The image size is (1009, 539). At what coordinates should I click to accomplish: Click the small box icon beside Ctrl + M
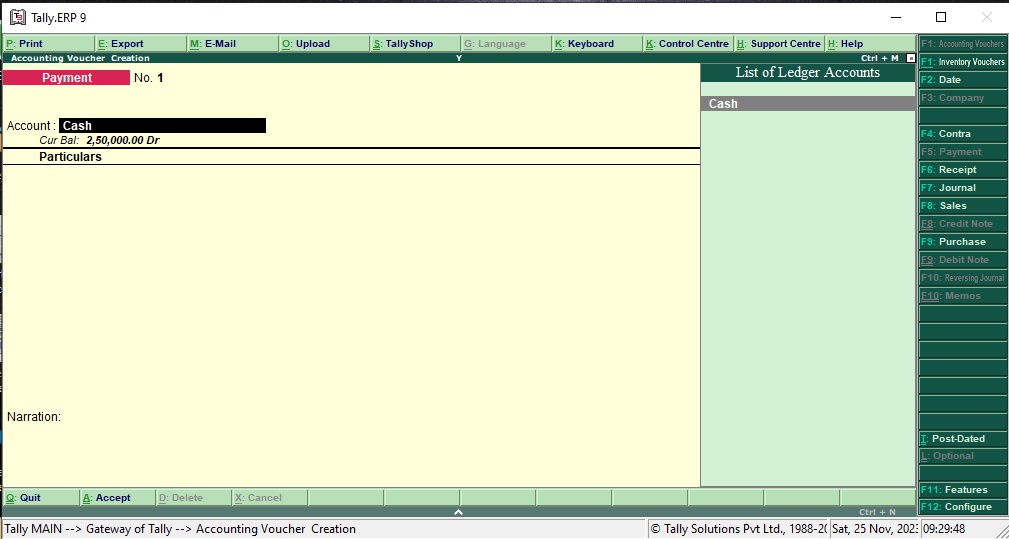910,58
